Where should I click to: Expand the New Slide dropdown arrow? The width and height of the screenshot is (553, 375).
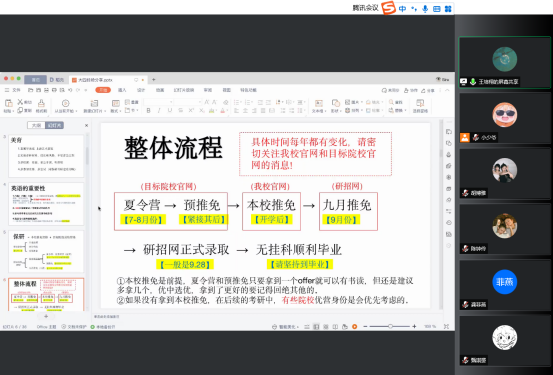(105, 111)
